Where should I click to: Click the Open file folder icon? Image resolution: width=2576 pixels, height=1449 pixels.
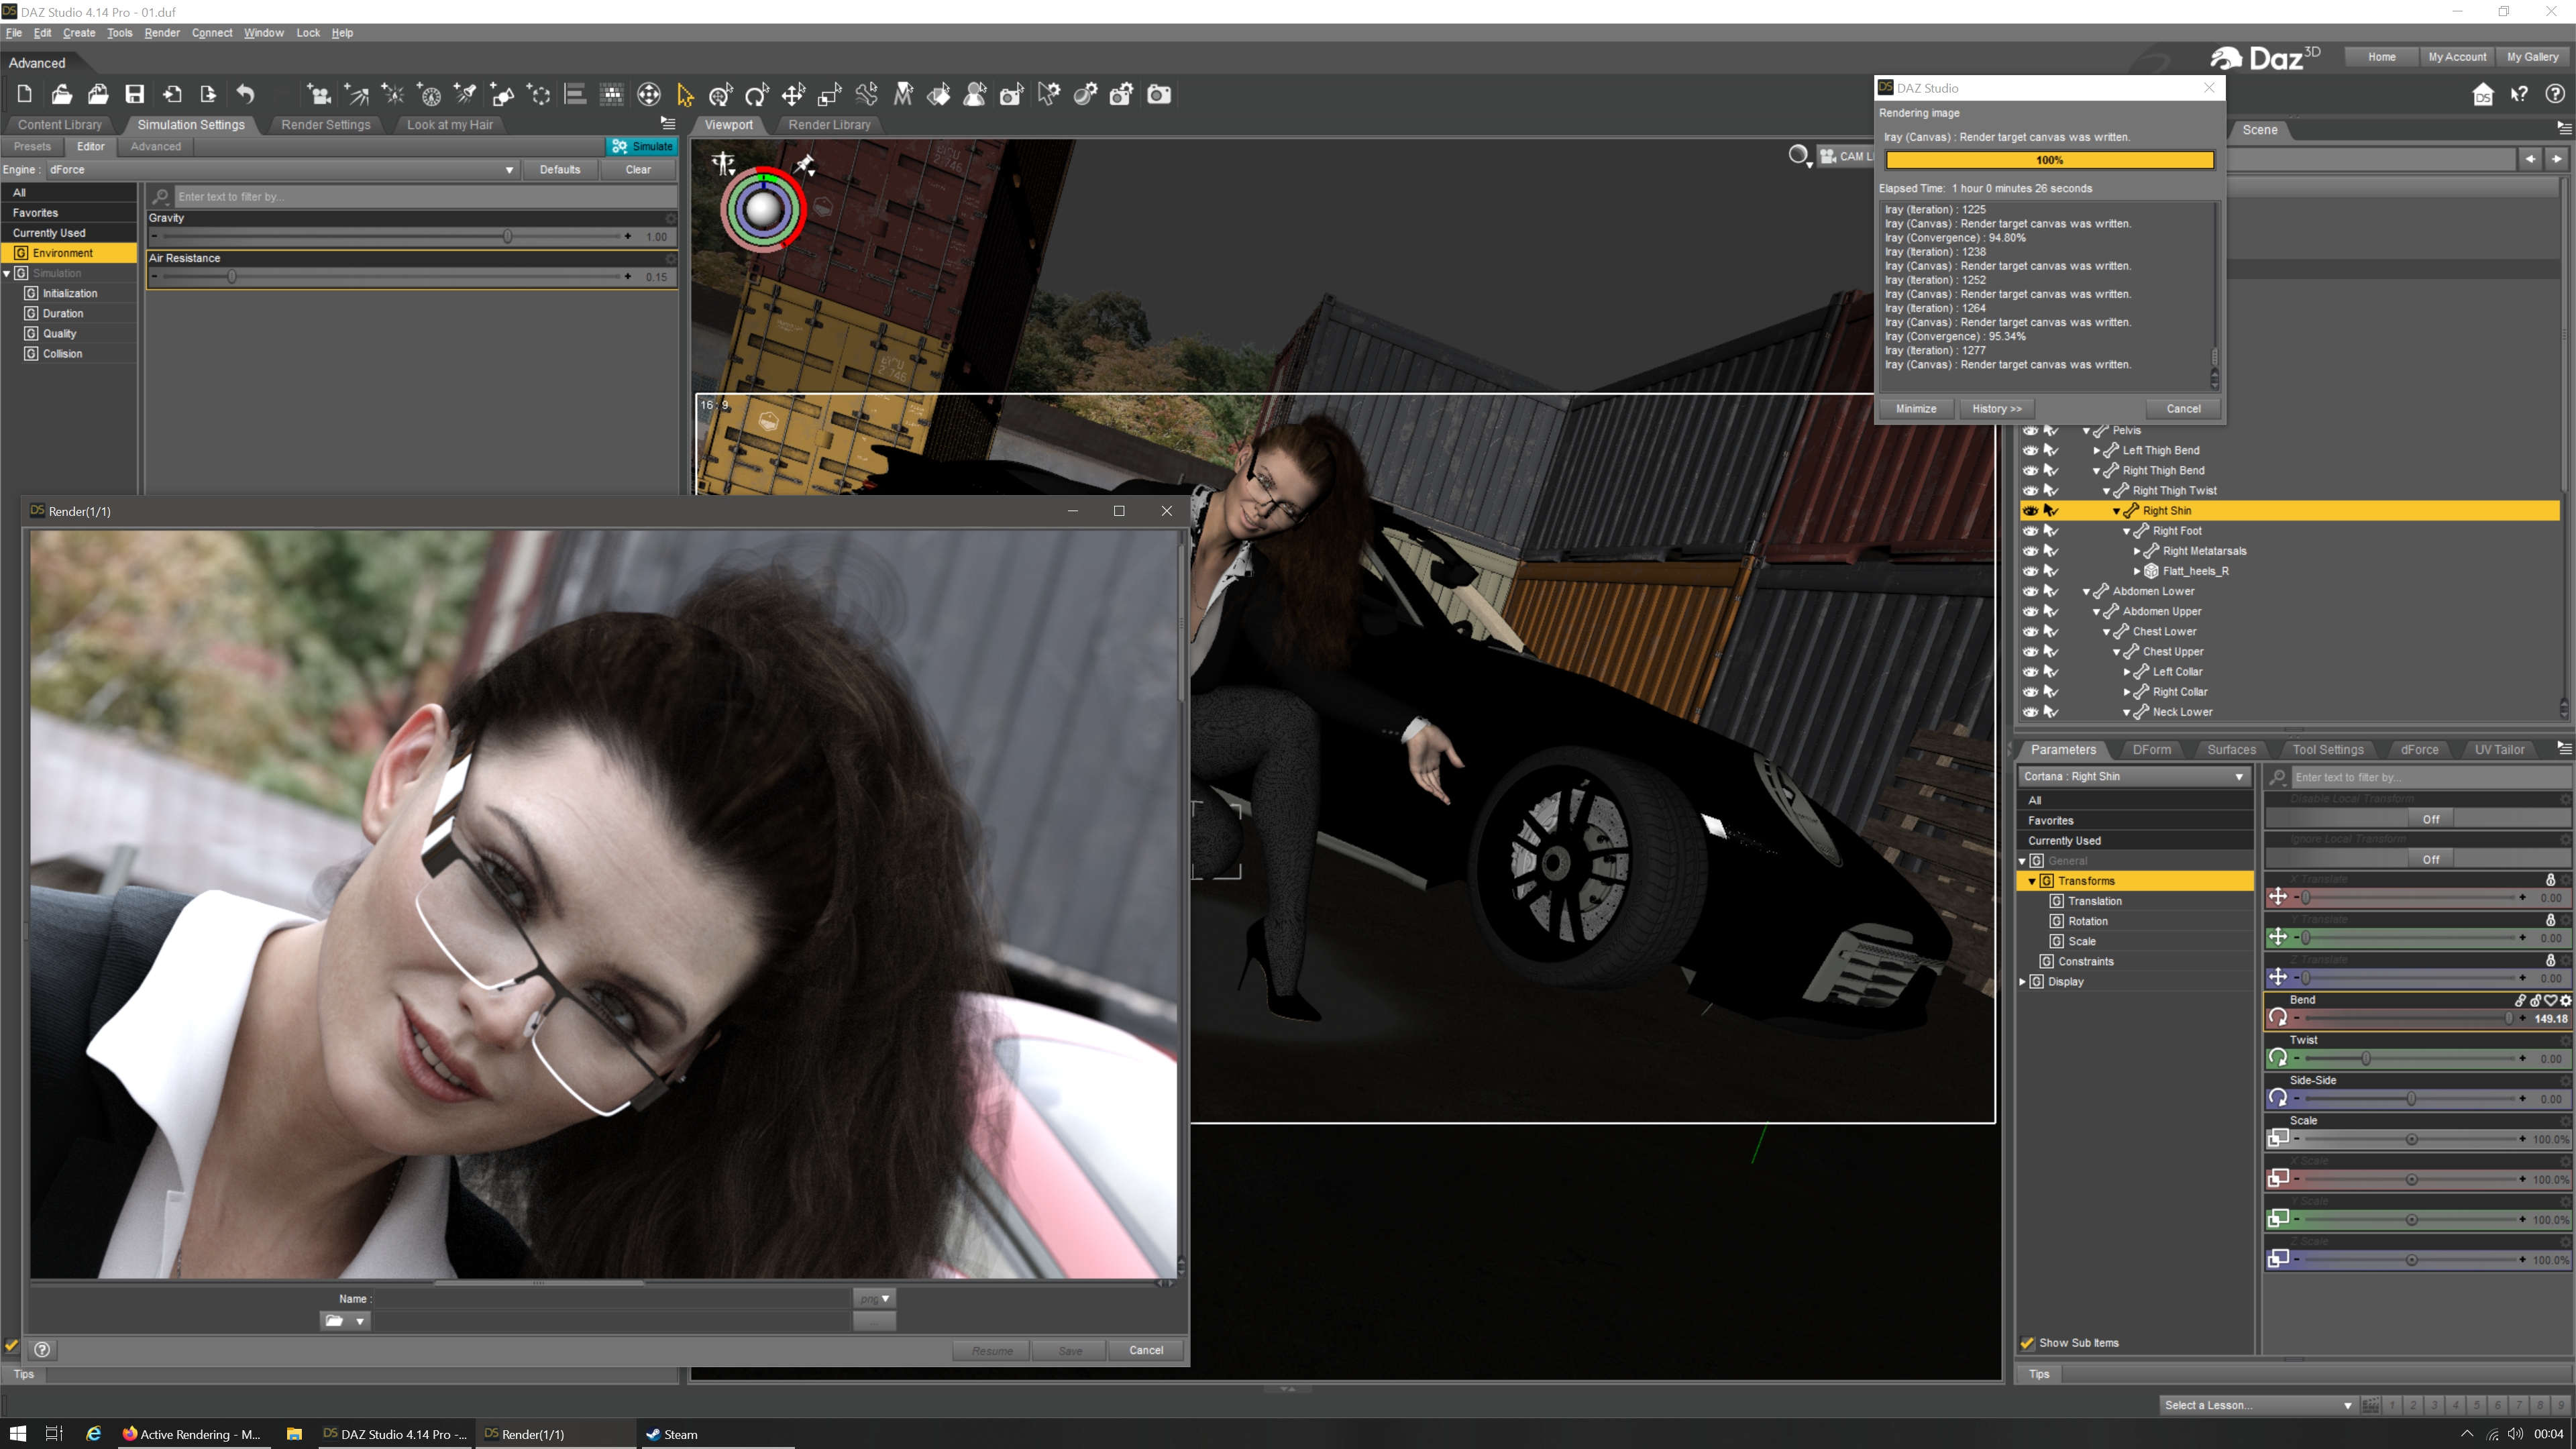coord(61,94)
